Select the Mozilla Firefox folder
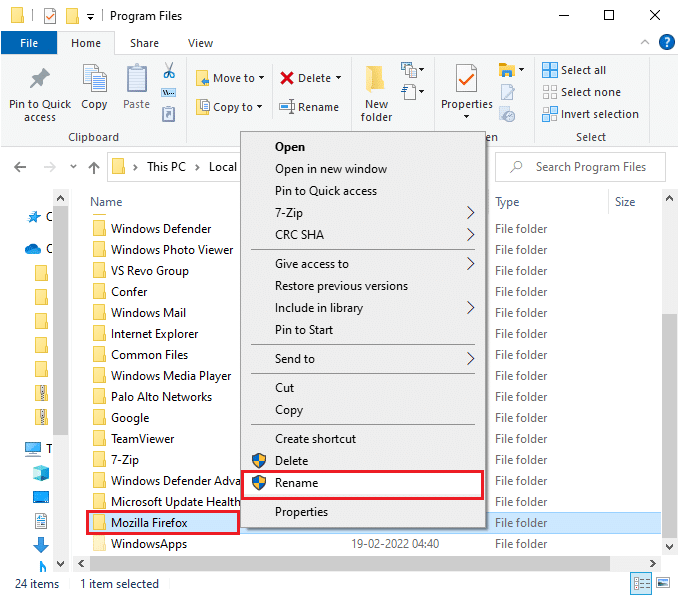This screenshot has height=596, width=680. tap(149, 523)
